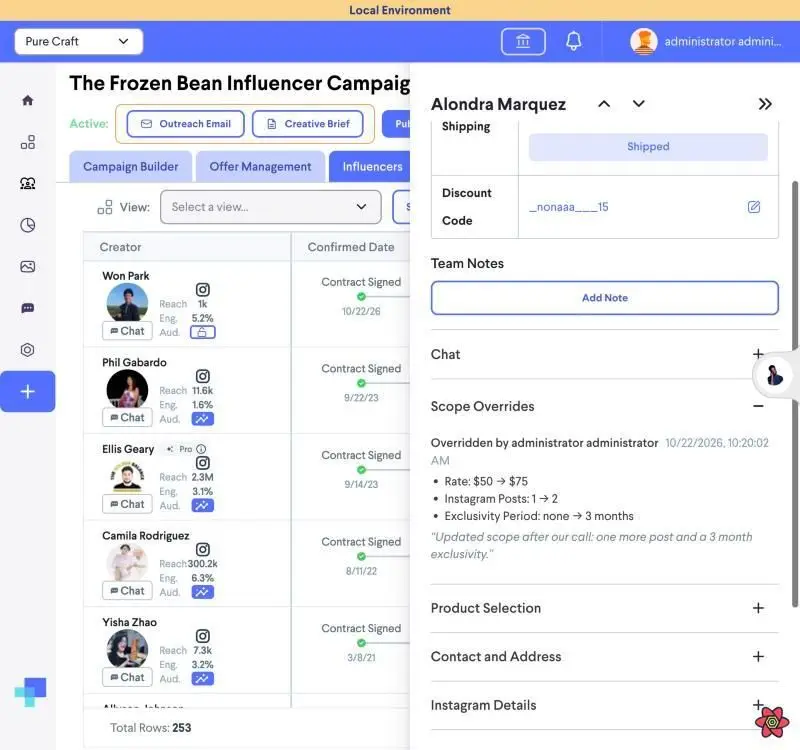
Task: Open the floating user avatar bubble
Action: click(x=774, y=375)
